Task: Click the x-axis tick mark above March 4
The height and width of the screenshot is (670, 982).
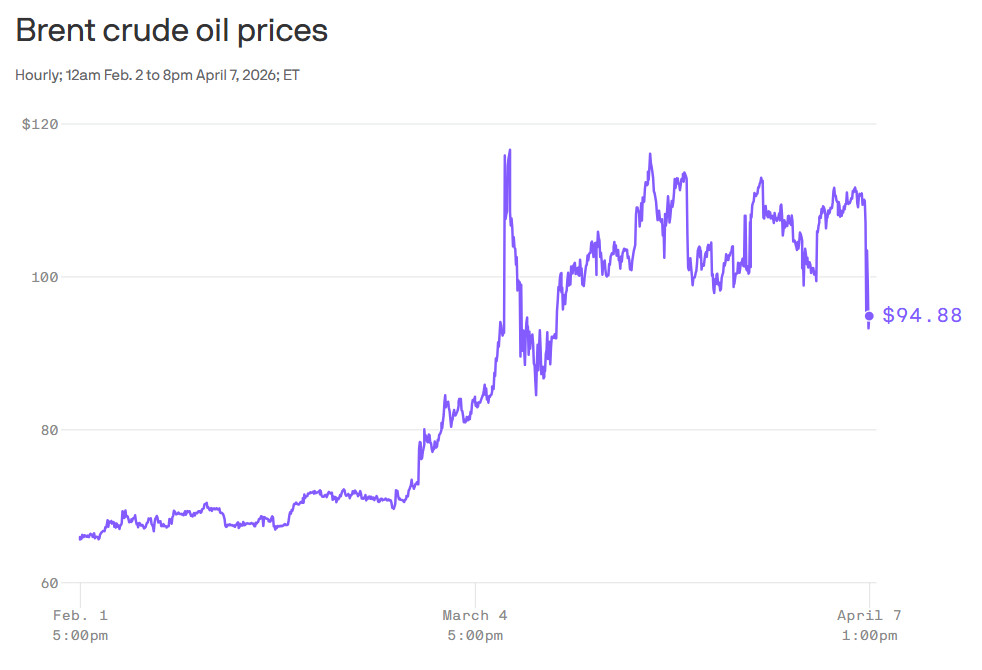Action: click(475, 590)
